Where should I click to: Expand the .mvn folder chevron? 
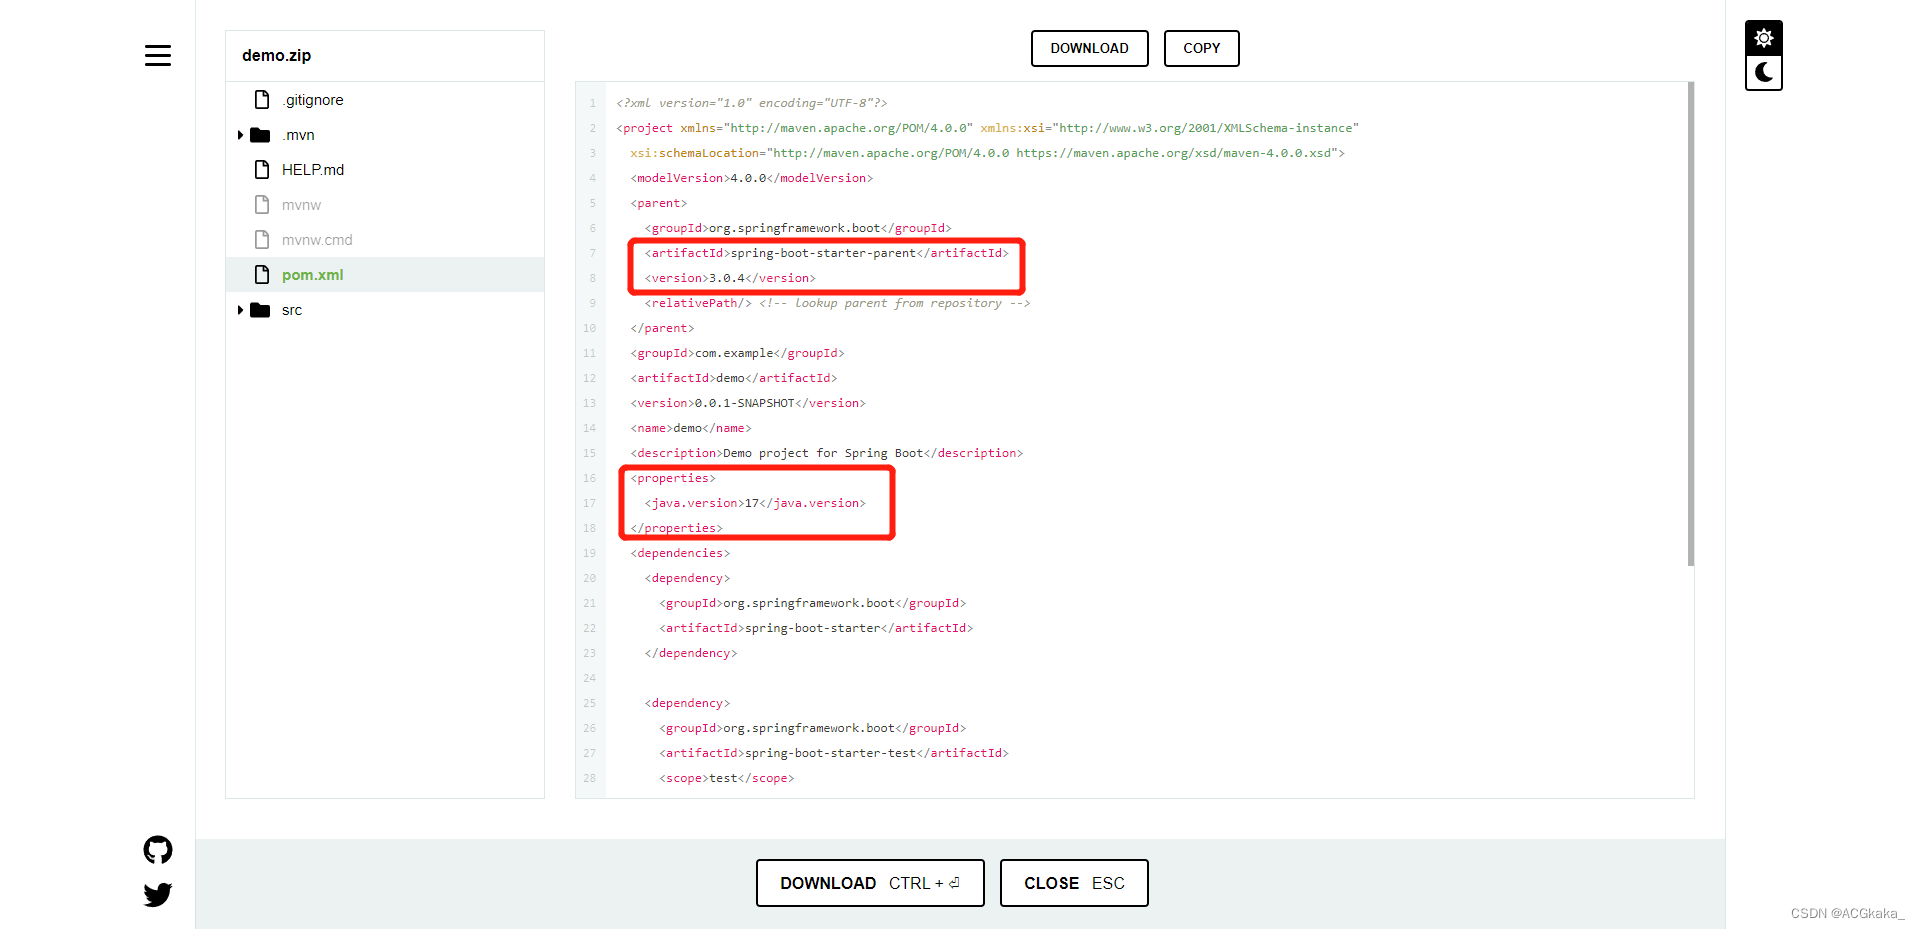240,134
